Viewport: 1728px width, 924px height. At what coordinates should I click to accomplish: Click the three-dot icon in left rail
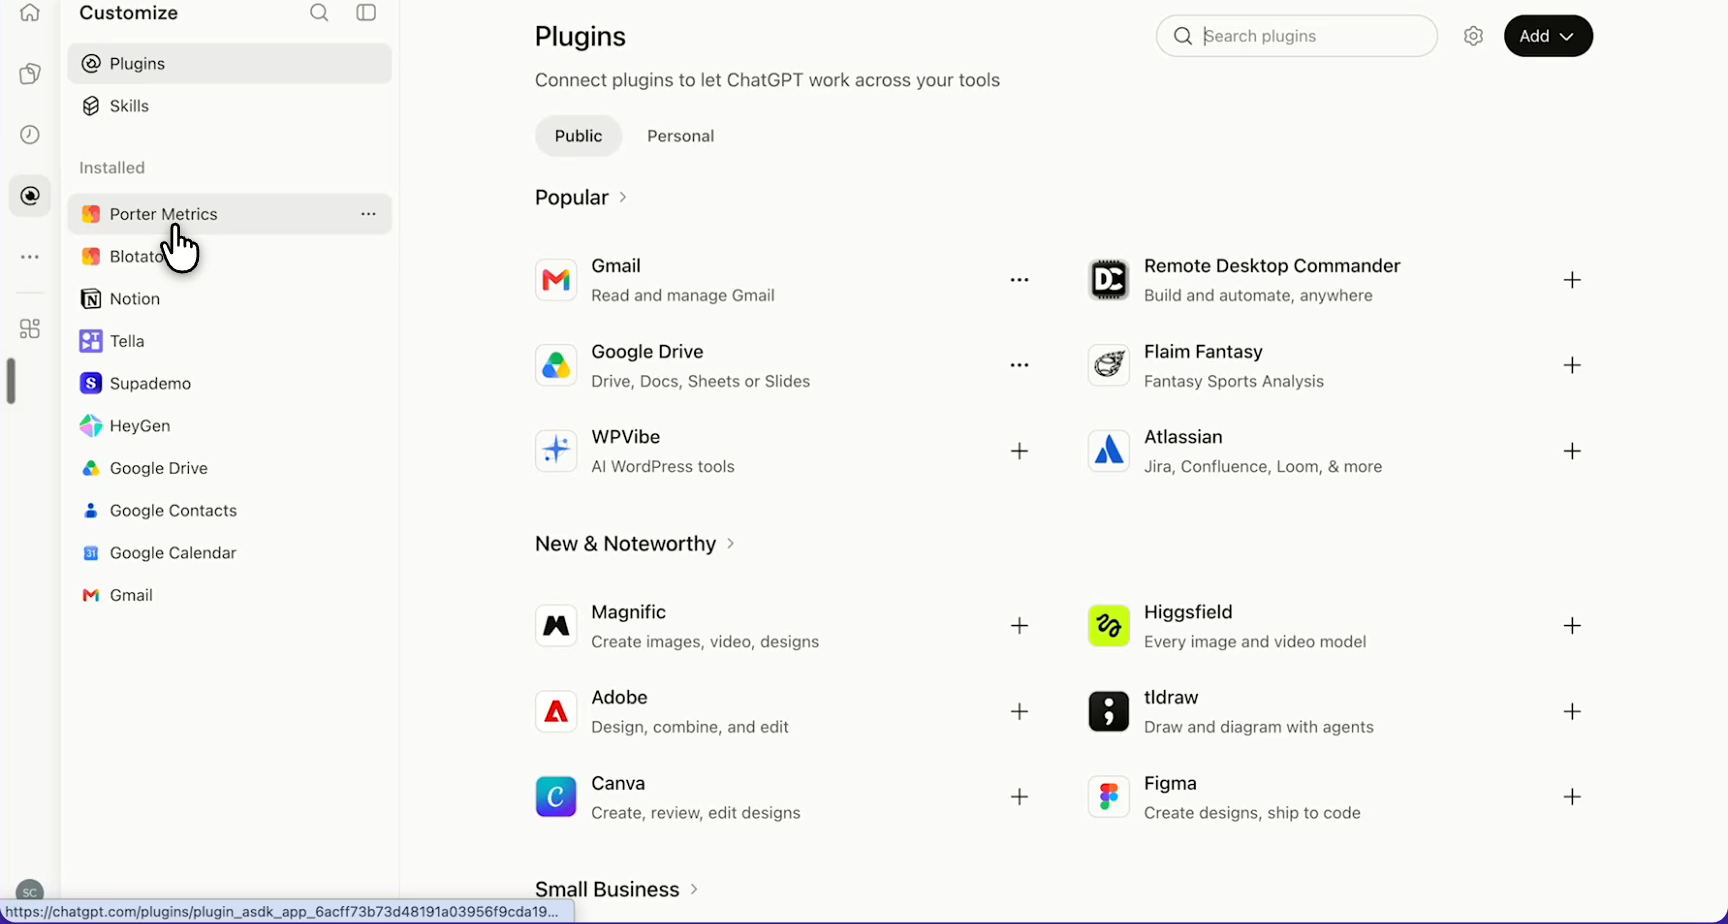pos(30,257)
